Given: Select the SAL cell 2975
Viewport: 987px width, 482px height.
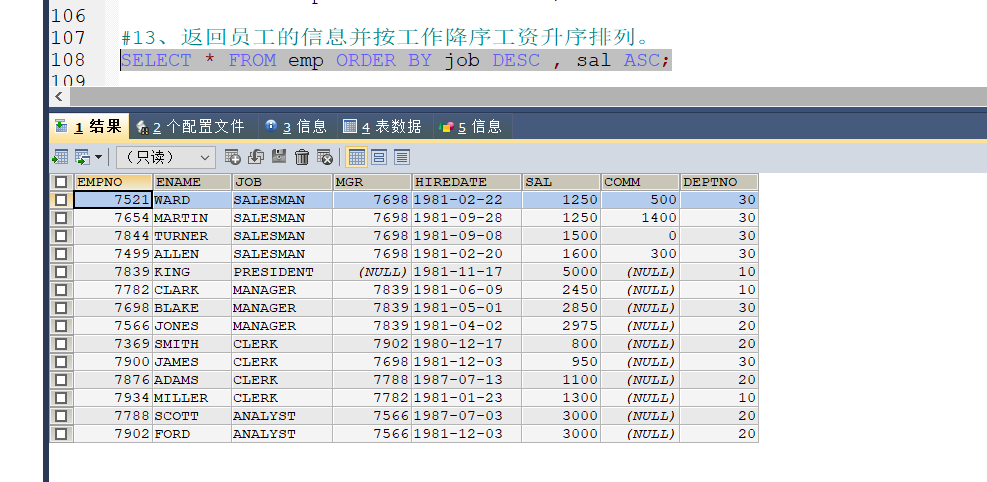Looking at the screenshot, I should (x=561, y=326).
